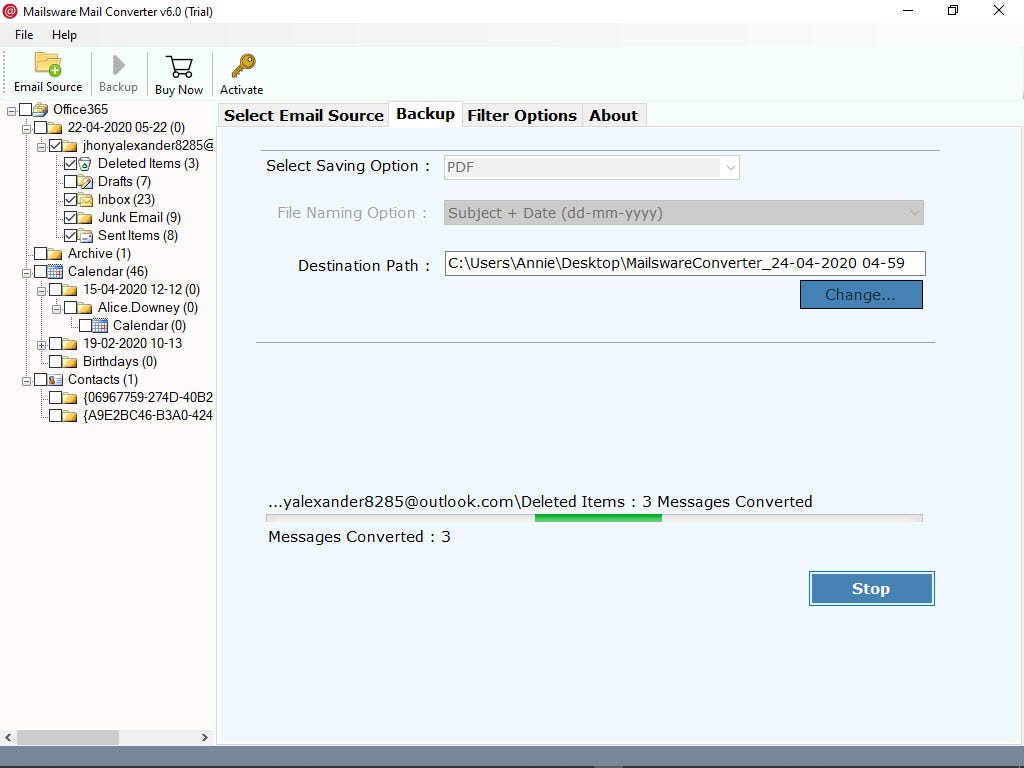Click the Archive folder icon
Image resolution: width=1024 pixels, height=768 pixels.
55,253
